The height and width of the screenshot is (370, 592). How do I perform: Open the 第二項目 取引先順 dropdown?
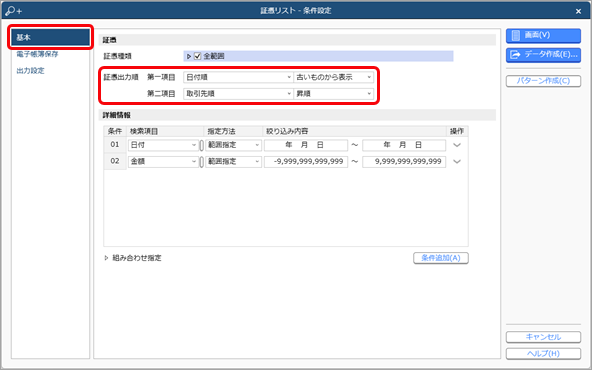pos(238,94)
